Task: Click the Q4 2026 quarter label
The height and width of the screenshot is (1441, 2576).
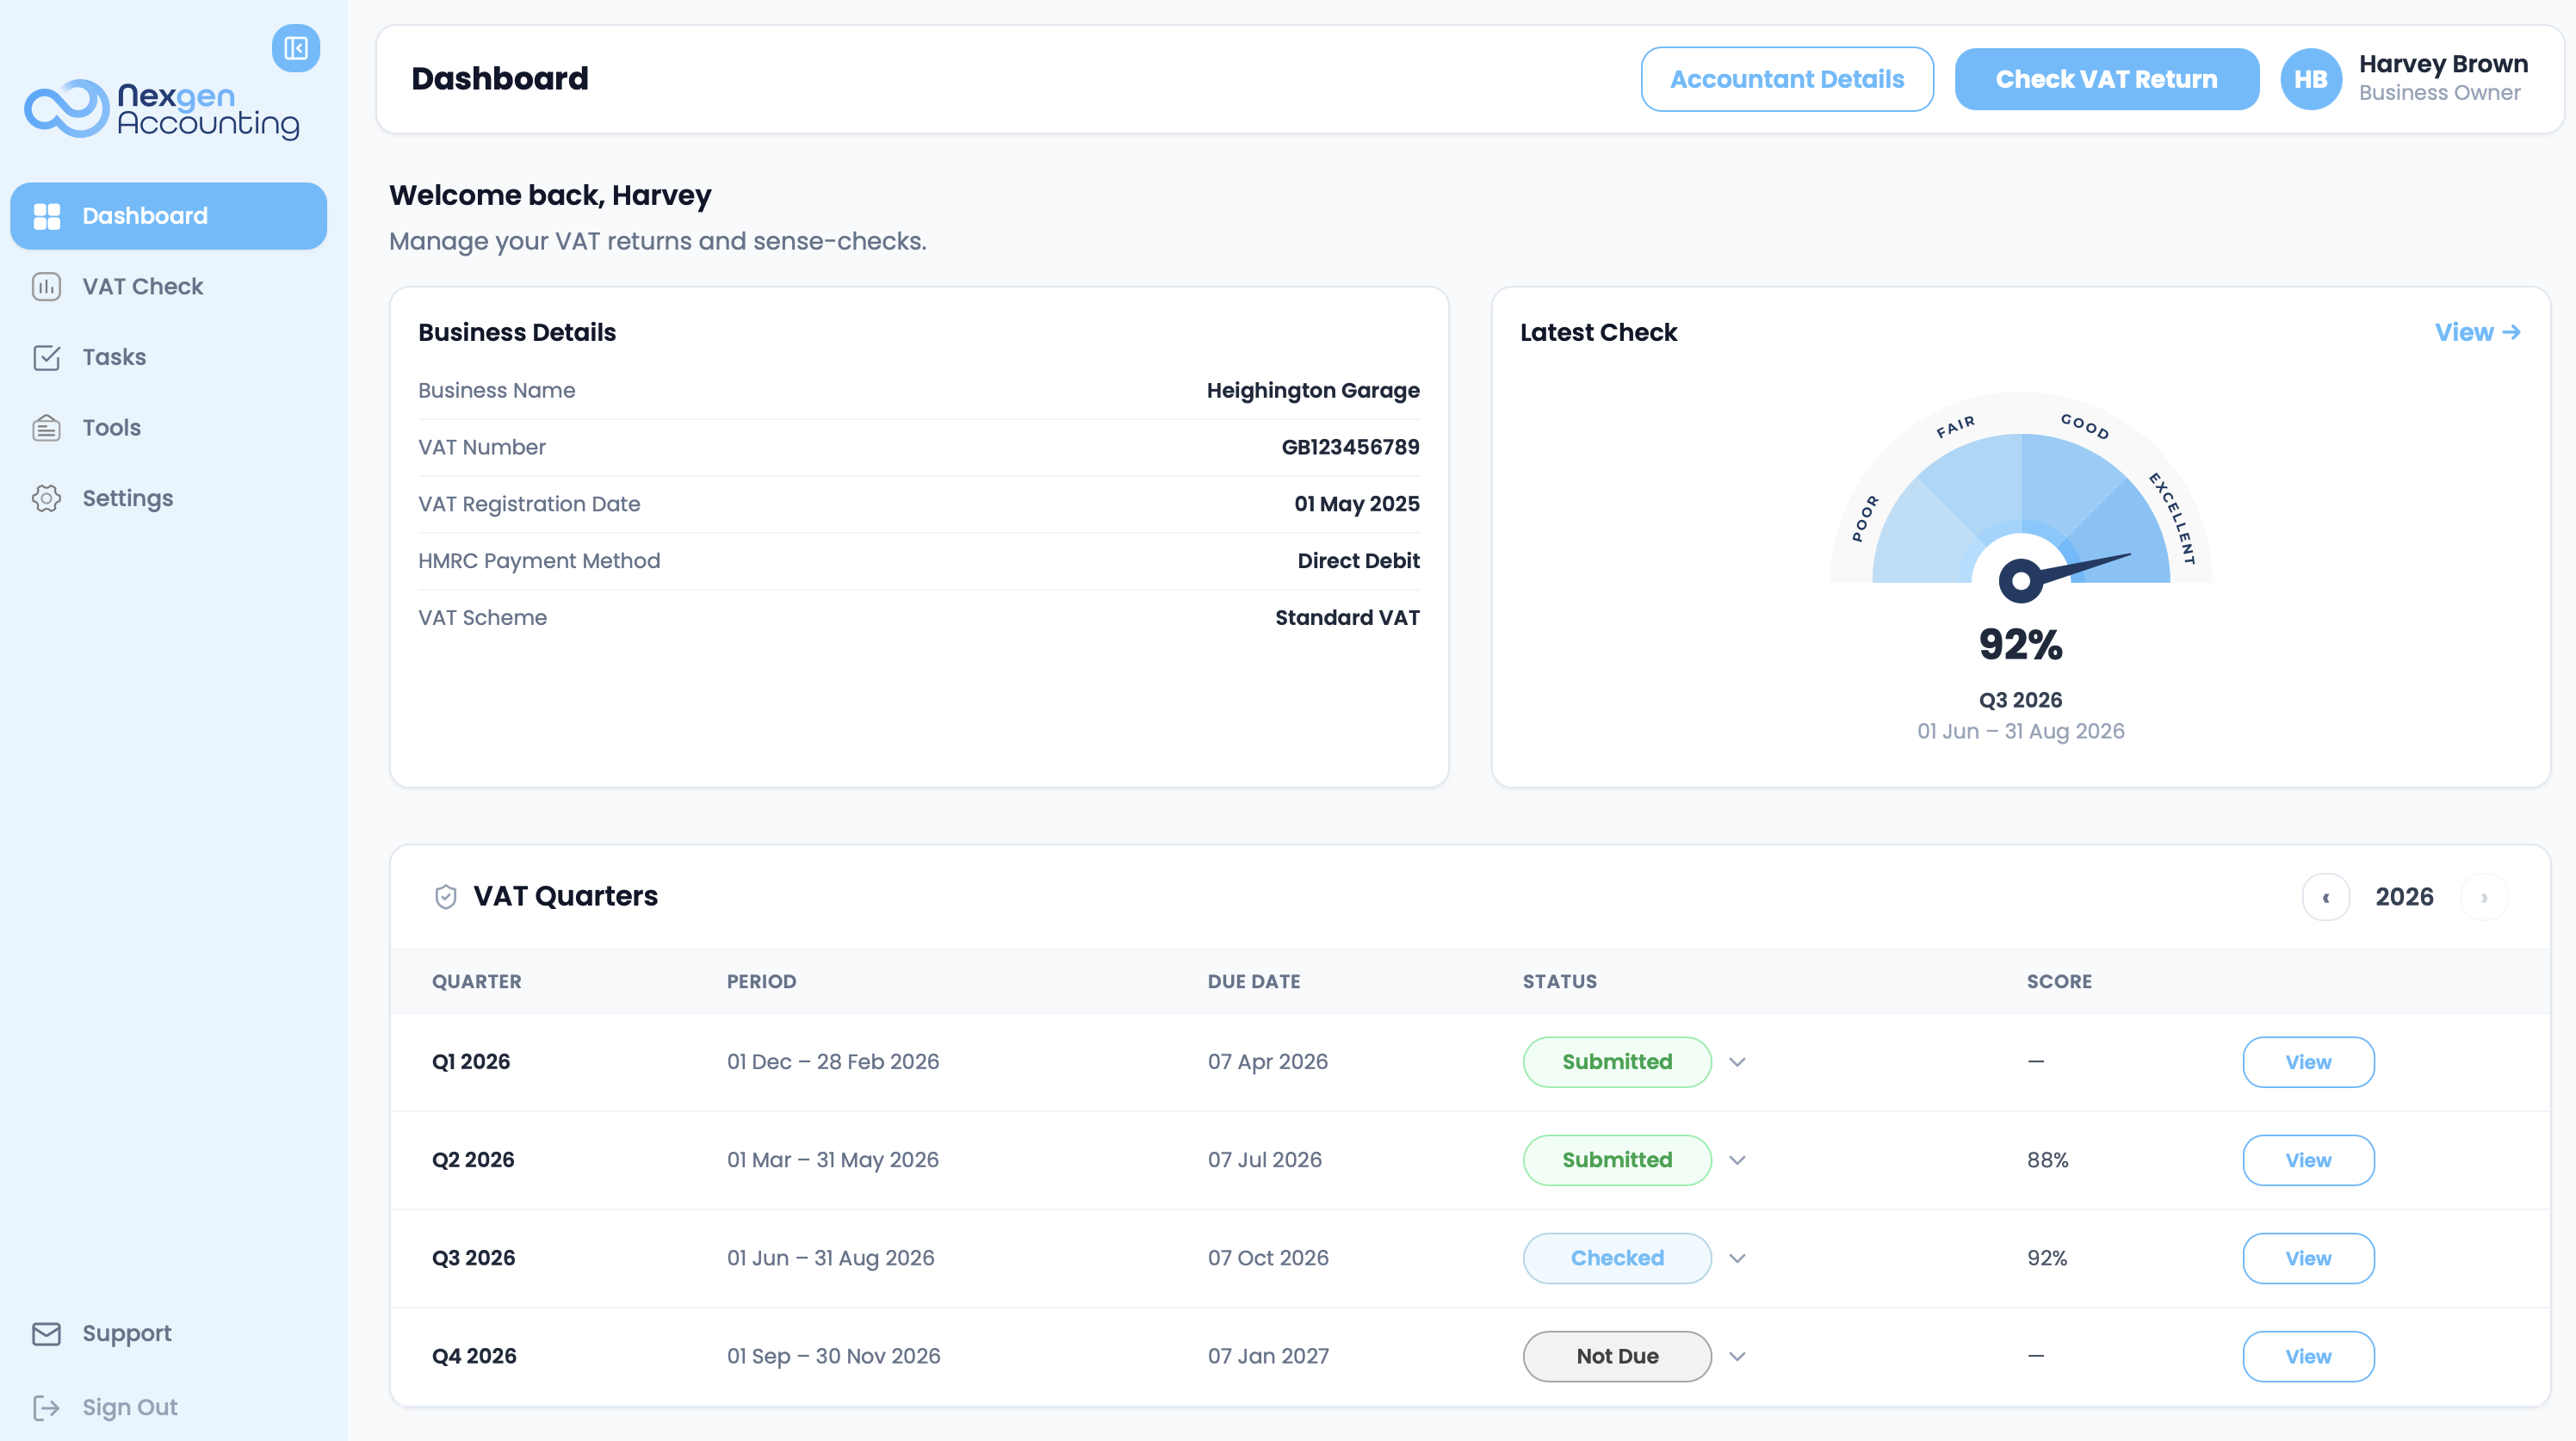Action: [x=474, y=1356]
